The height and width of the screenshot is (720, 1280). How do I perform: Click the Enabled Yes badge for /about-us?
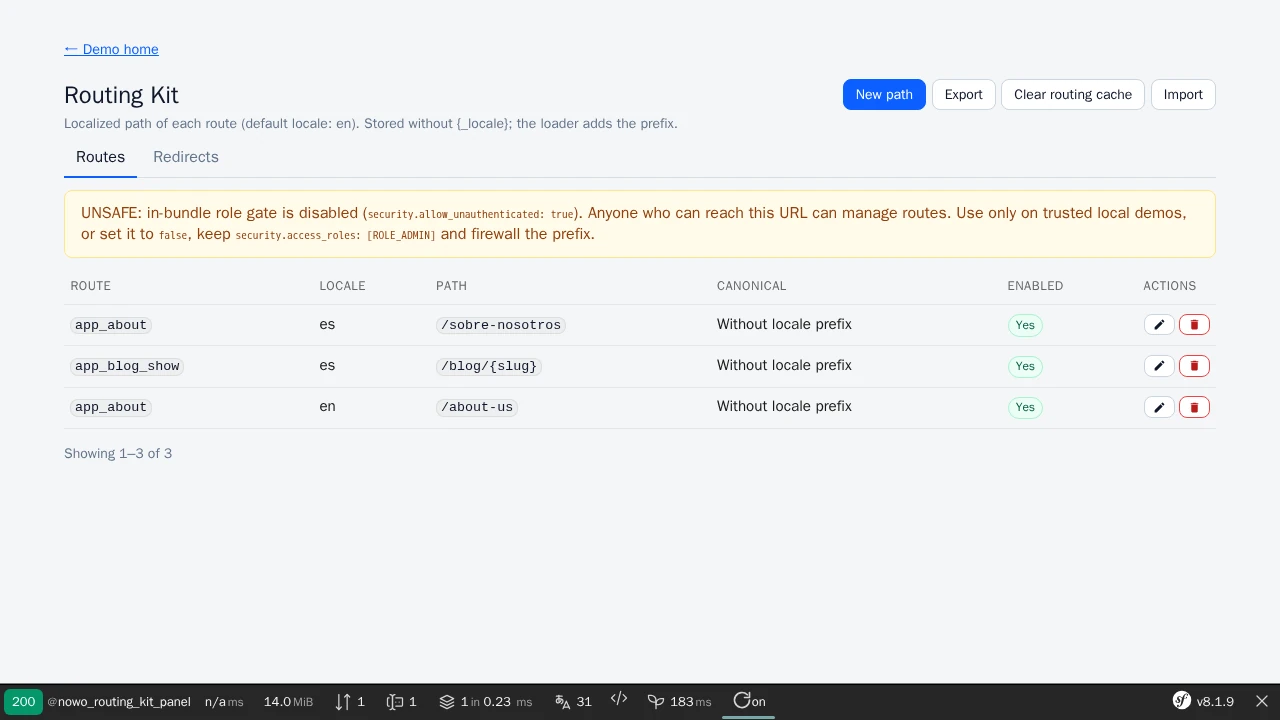click(1025, 407)
